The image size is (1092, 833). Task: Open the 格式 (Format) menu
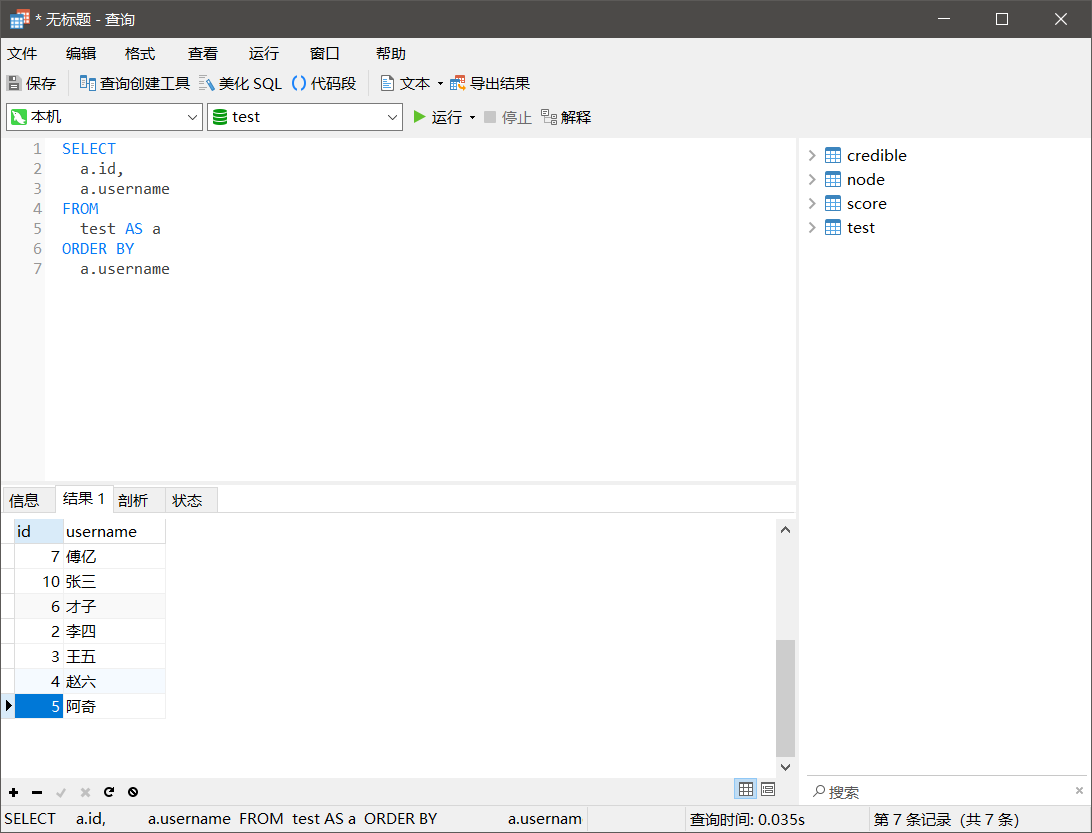(x=140, y=54)
